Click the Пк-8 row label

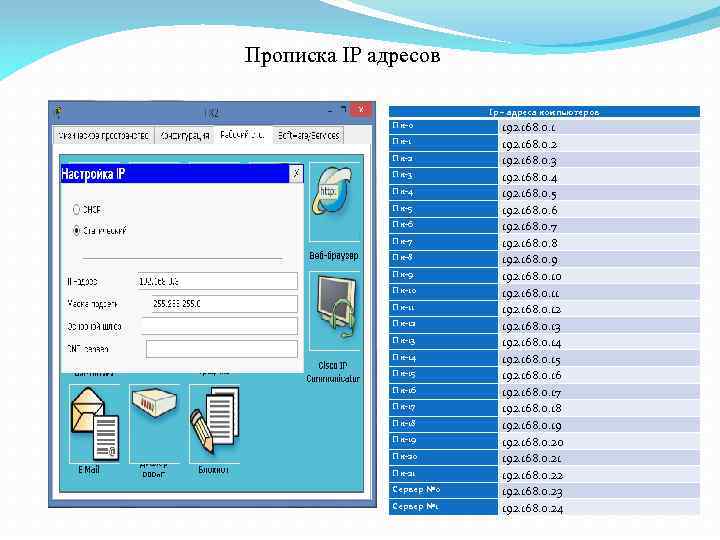443,259
